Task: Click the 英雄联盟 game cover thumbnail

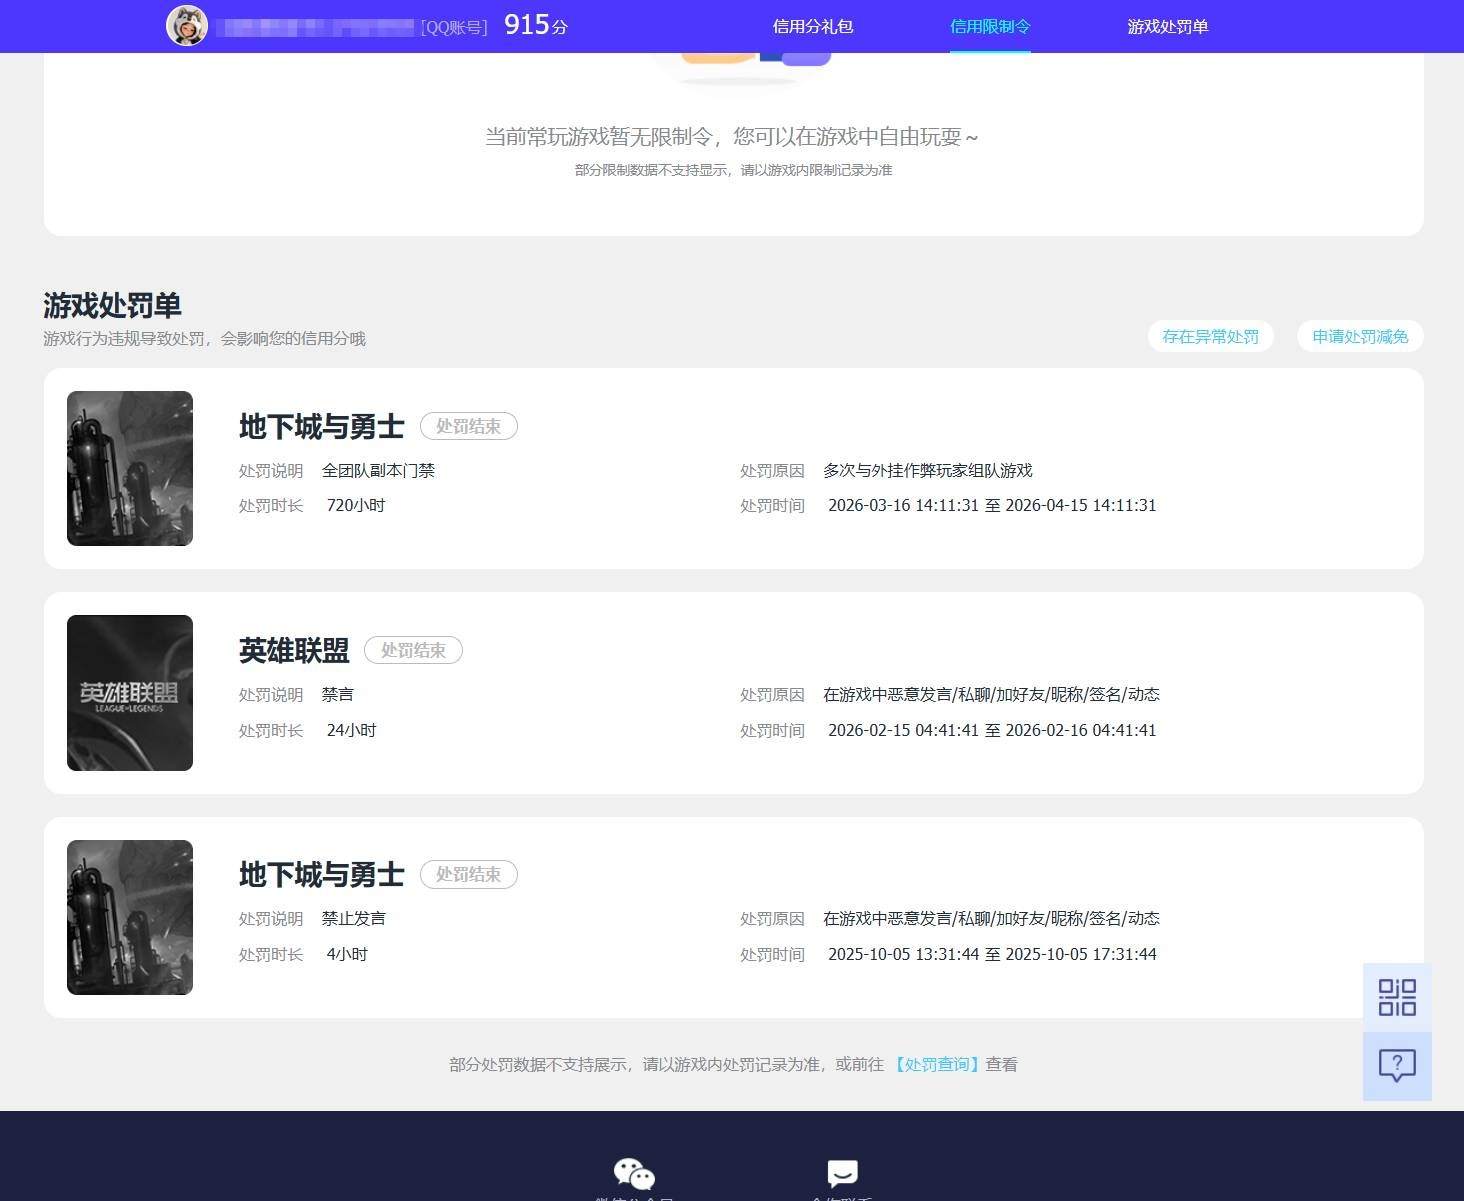Action: pos(130,693)
